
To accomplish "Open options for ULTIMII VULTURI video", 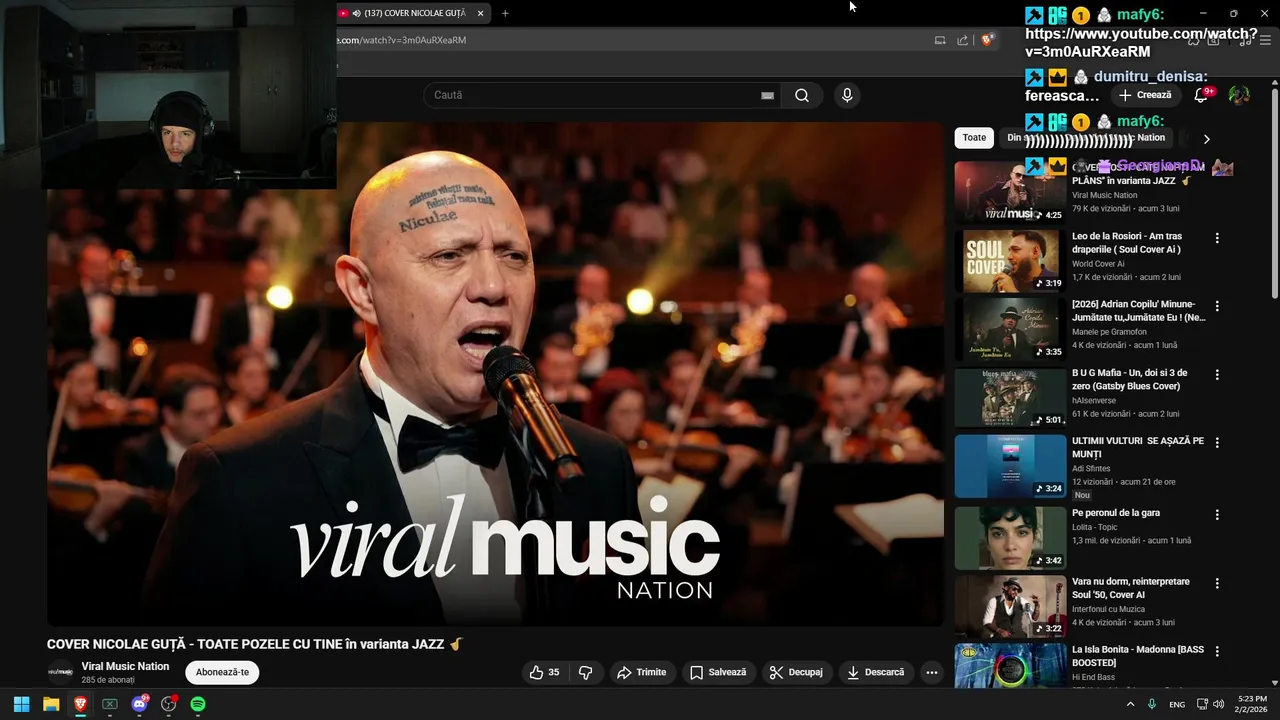I will 1217,443.
